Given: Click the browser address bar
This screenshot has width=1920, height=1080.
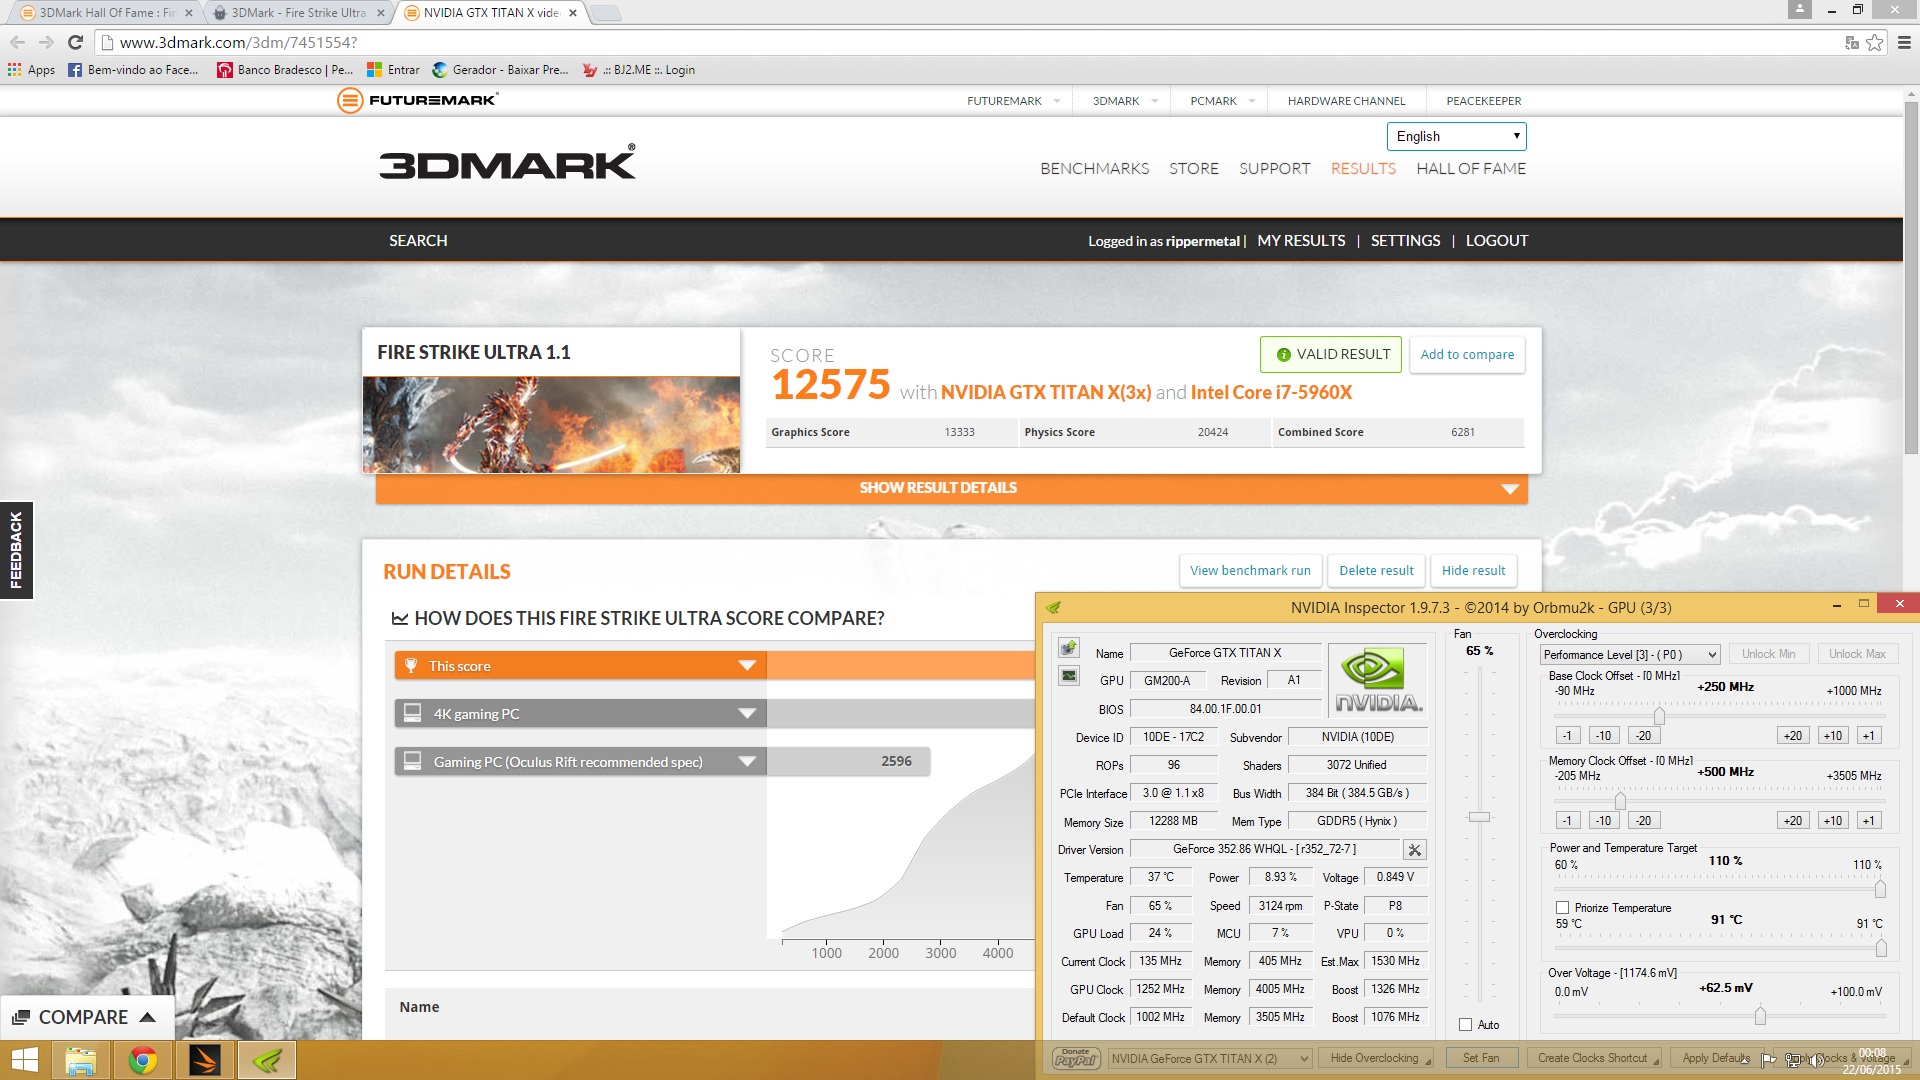Looking at the screenshot, I should coord(970,42).
